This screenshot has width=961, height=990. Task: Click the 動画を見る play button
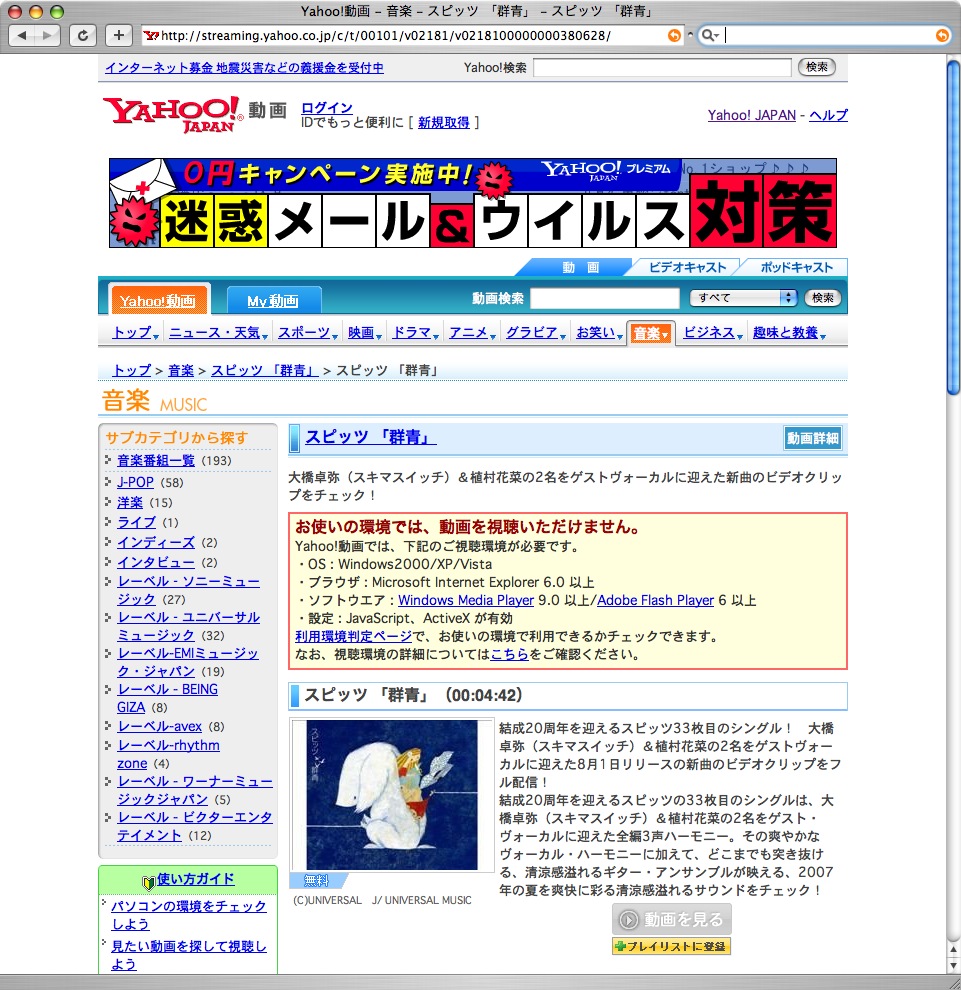pos(671,919)
